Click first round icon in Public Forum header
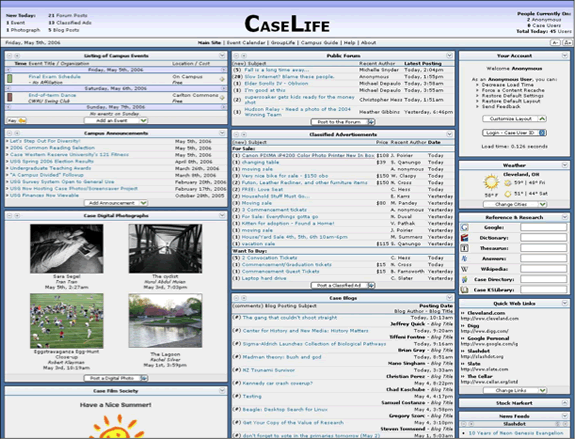 [237, 56]
